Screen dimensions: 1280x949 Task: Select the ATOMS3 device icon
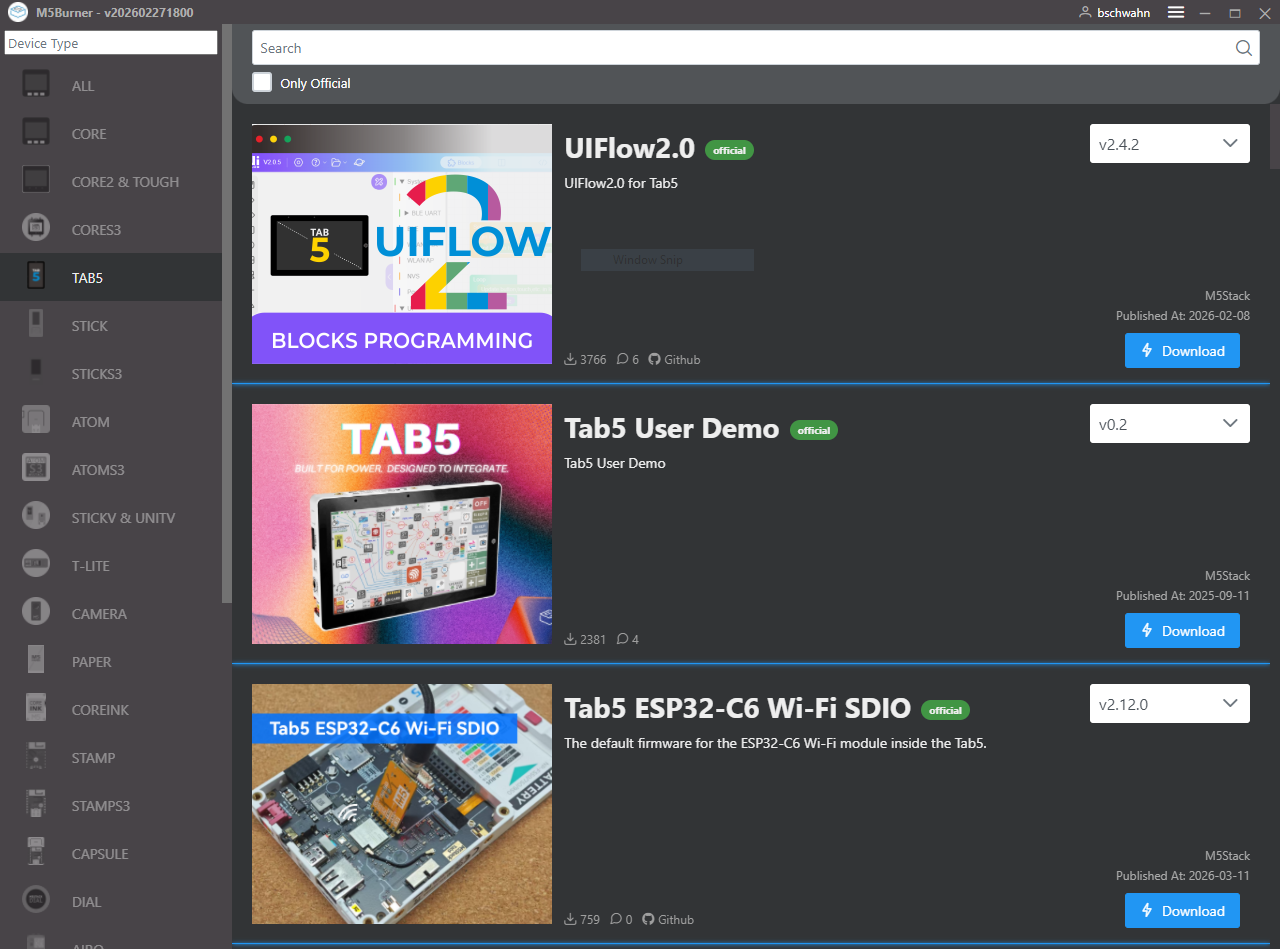[37, 470]
